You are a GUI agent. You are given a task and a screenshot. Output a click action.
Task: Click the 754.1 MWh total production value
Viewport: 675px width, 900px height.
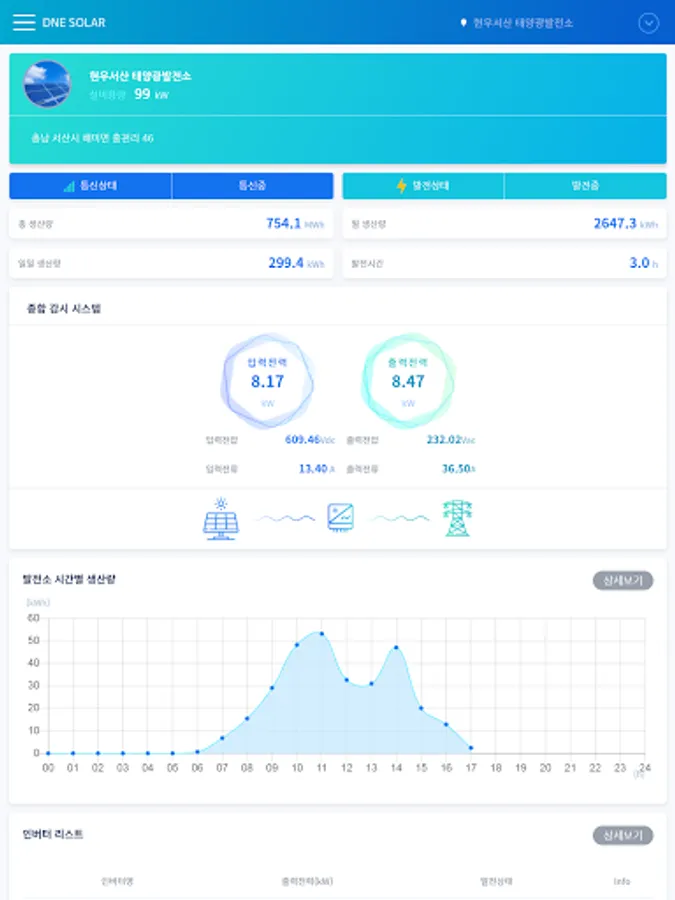(x=295, y=224)
